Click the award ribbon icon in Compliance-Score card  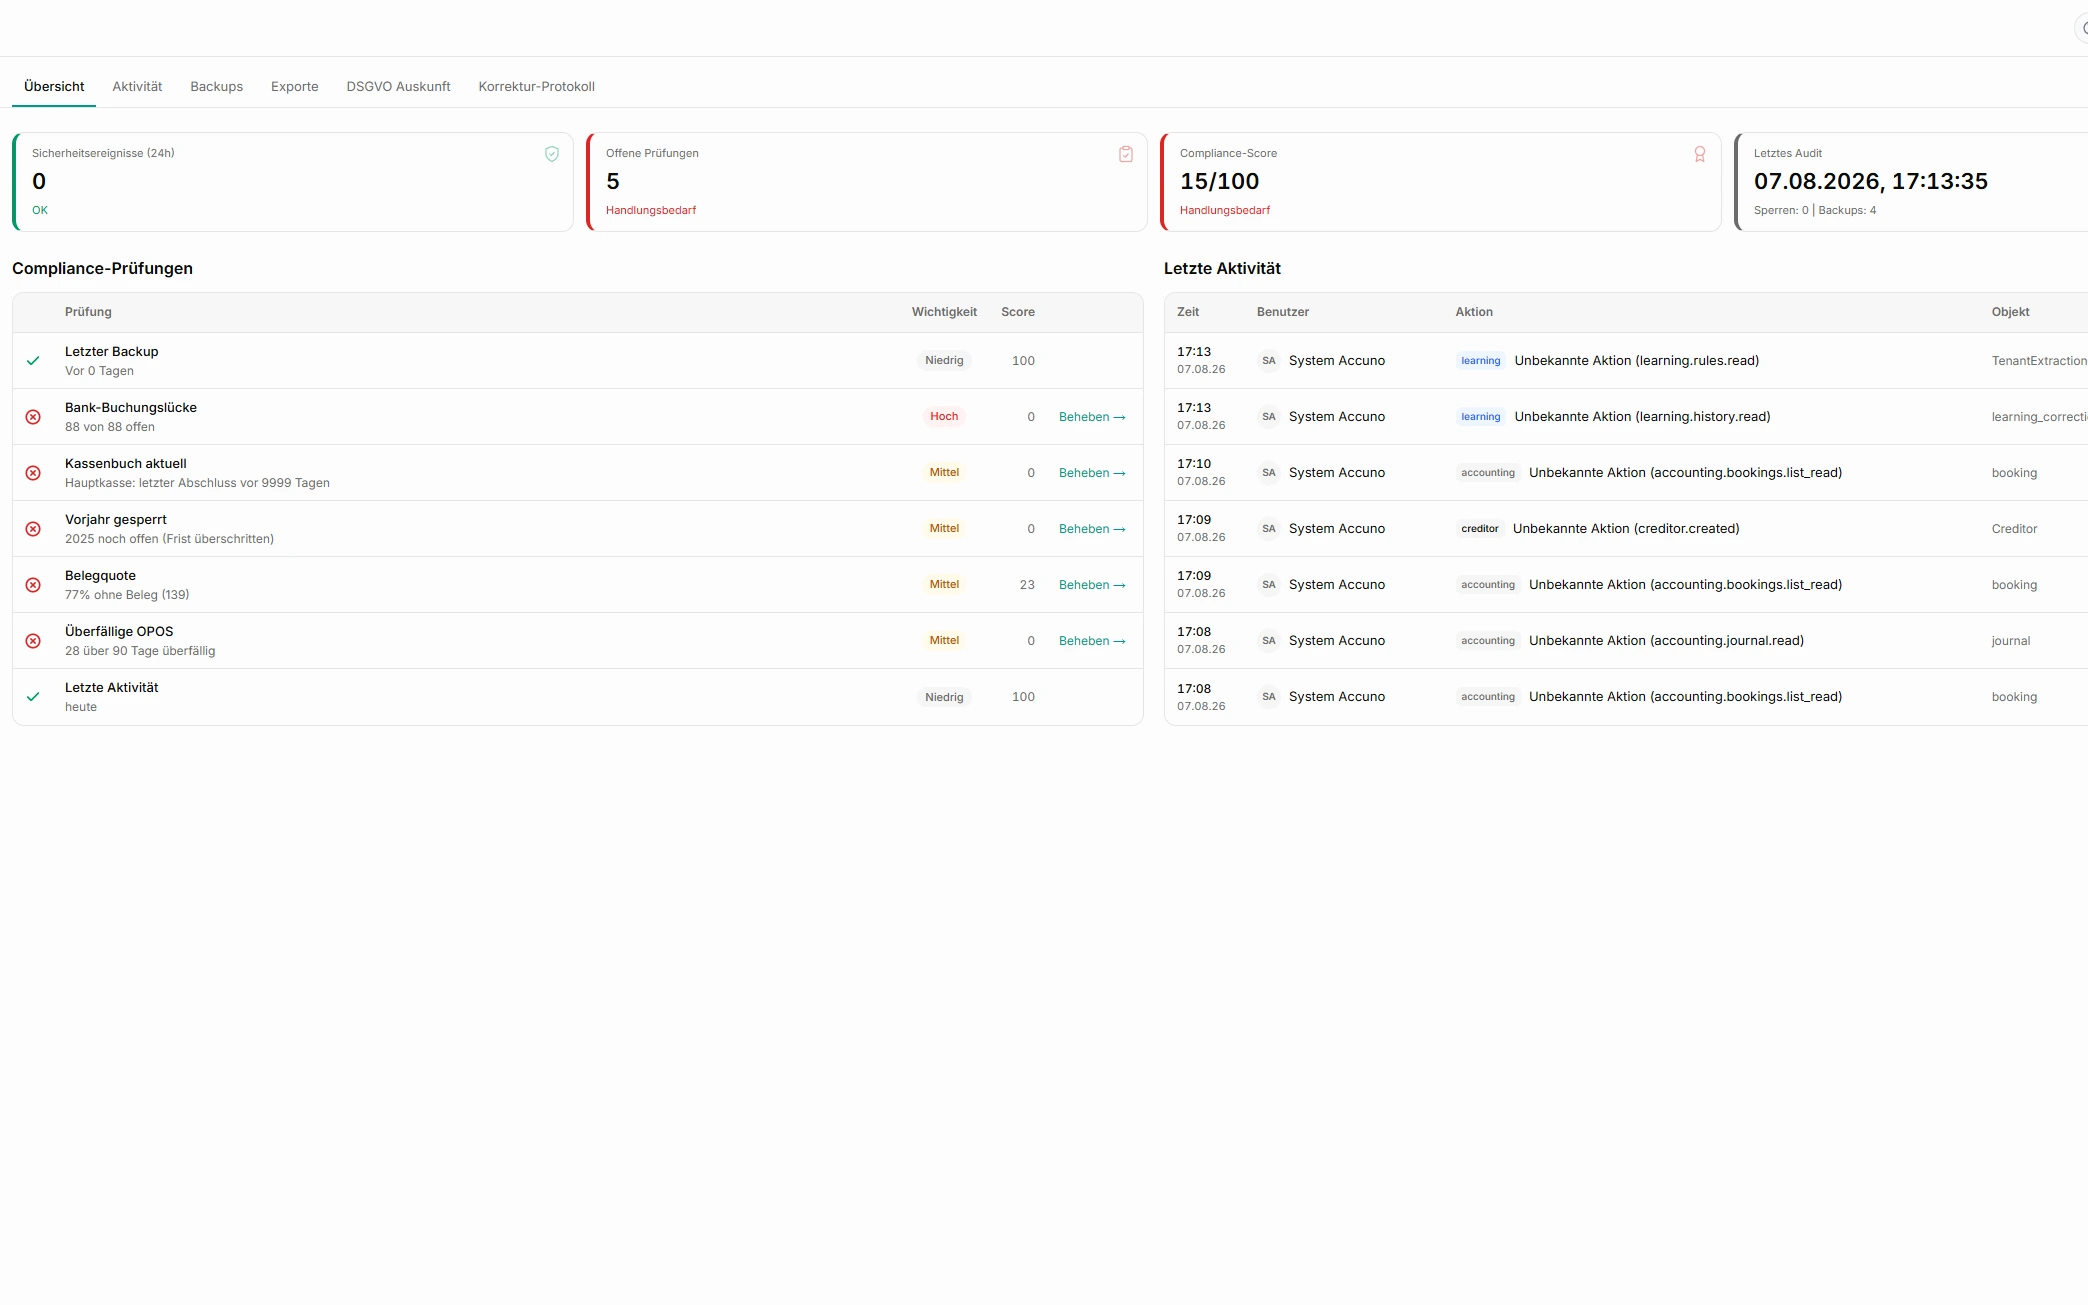1700,154
